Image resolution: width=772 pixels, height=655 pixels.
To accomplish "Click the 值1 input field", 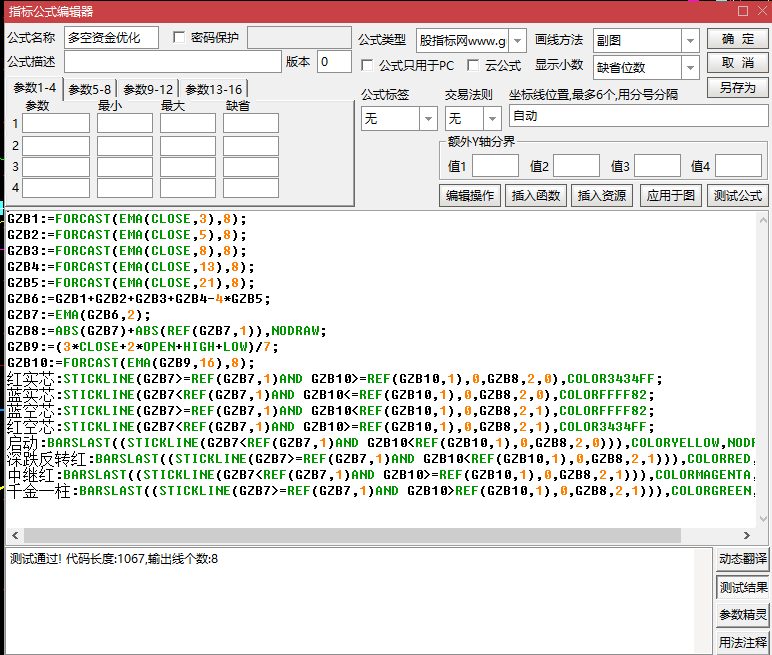I will pyautogui.click(x=495, y=165).
